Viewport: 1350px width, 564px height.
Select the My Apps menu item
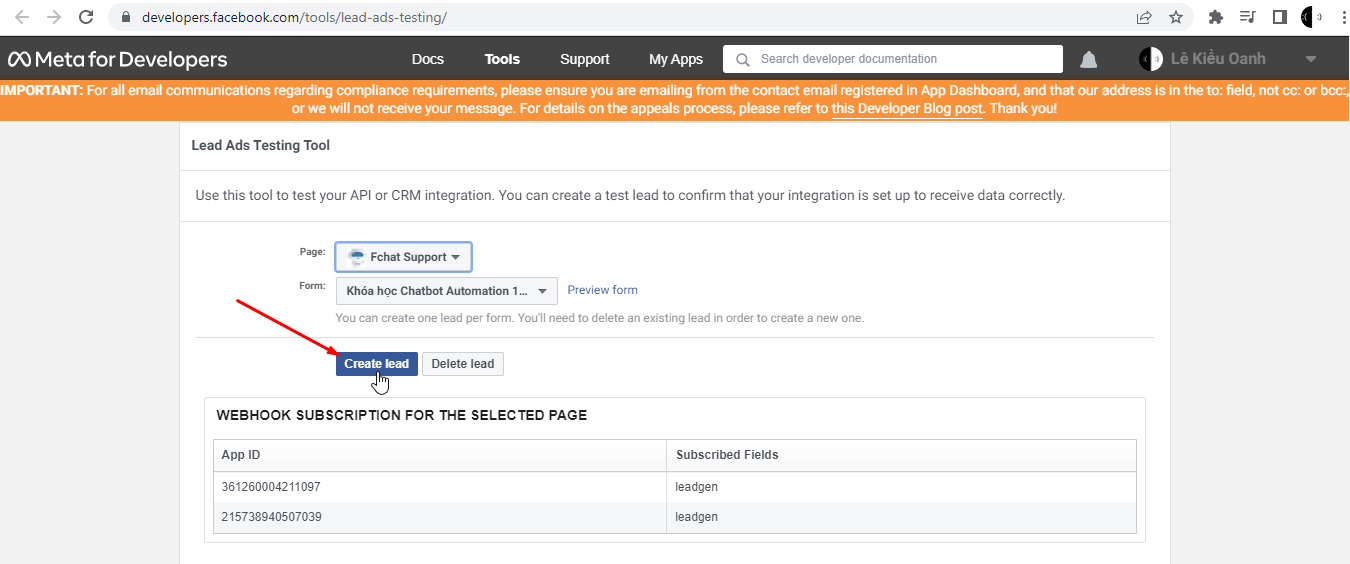[676, 59]
